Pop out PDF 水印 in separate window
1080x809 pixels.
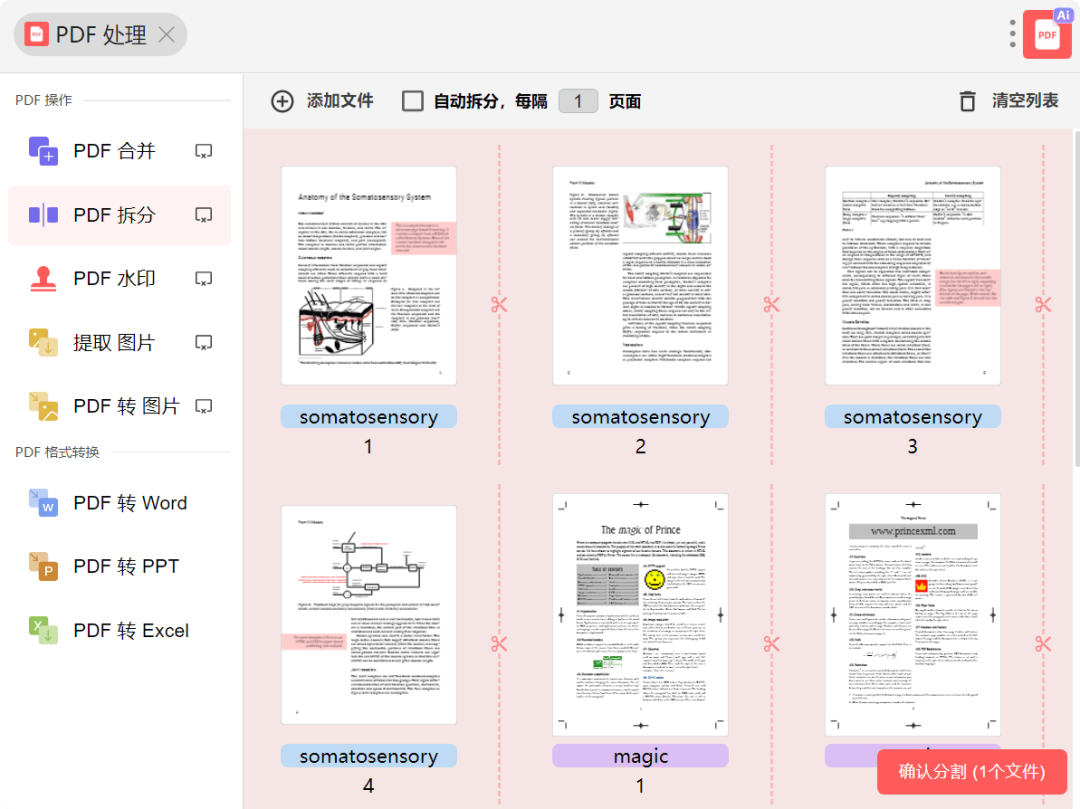tap(203, 279)
